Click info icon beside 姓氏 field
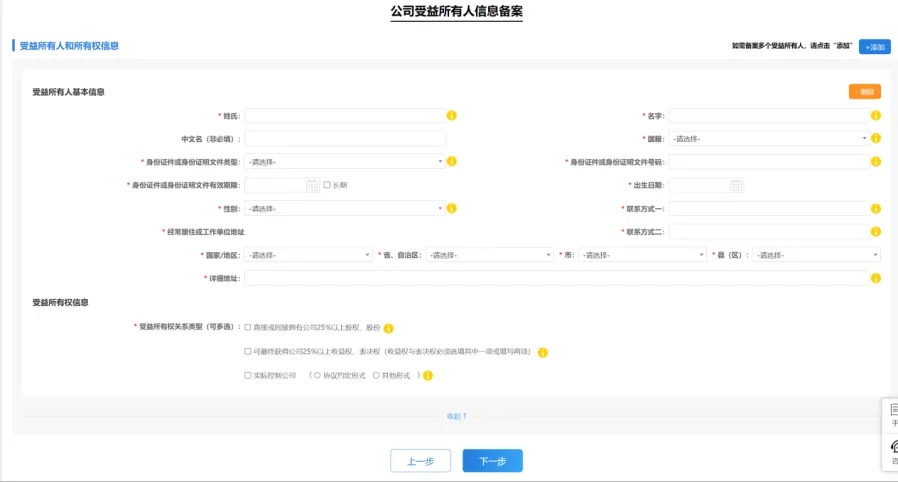 pos(452,116)
